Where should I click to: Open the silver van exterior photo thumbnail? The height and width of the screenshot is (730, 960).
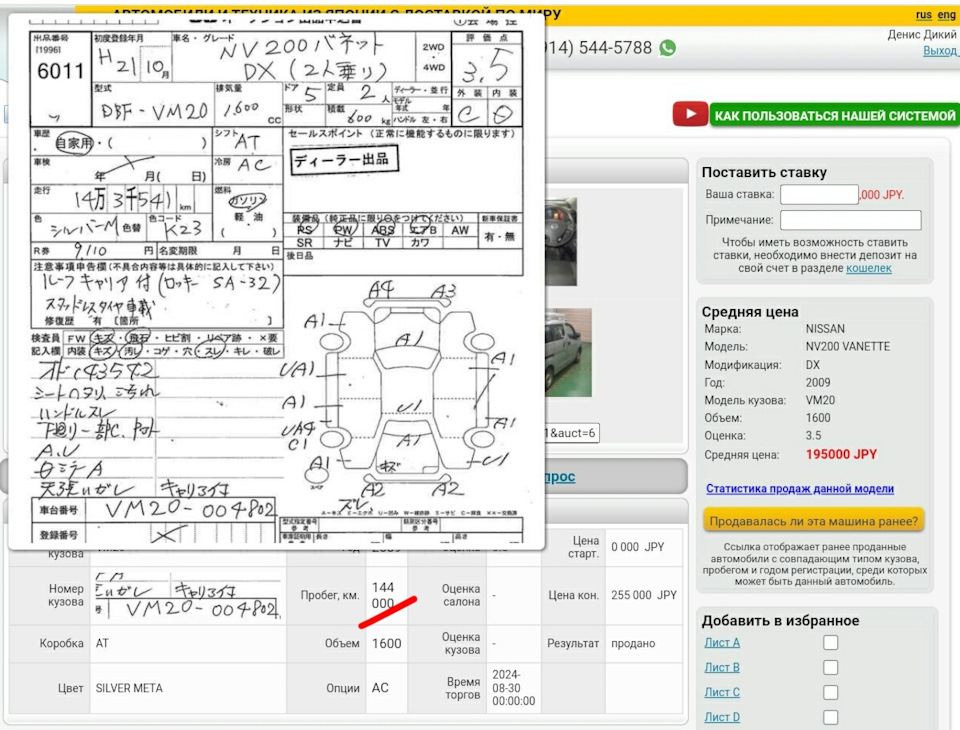(x=568, y=352)
